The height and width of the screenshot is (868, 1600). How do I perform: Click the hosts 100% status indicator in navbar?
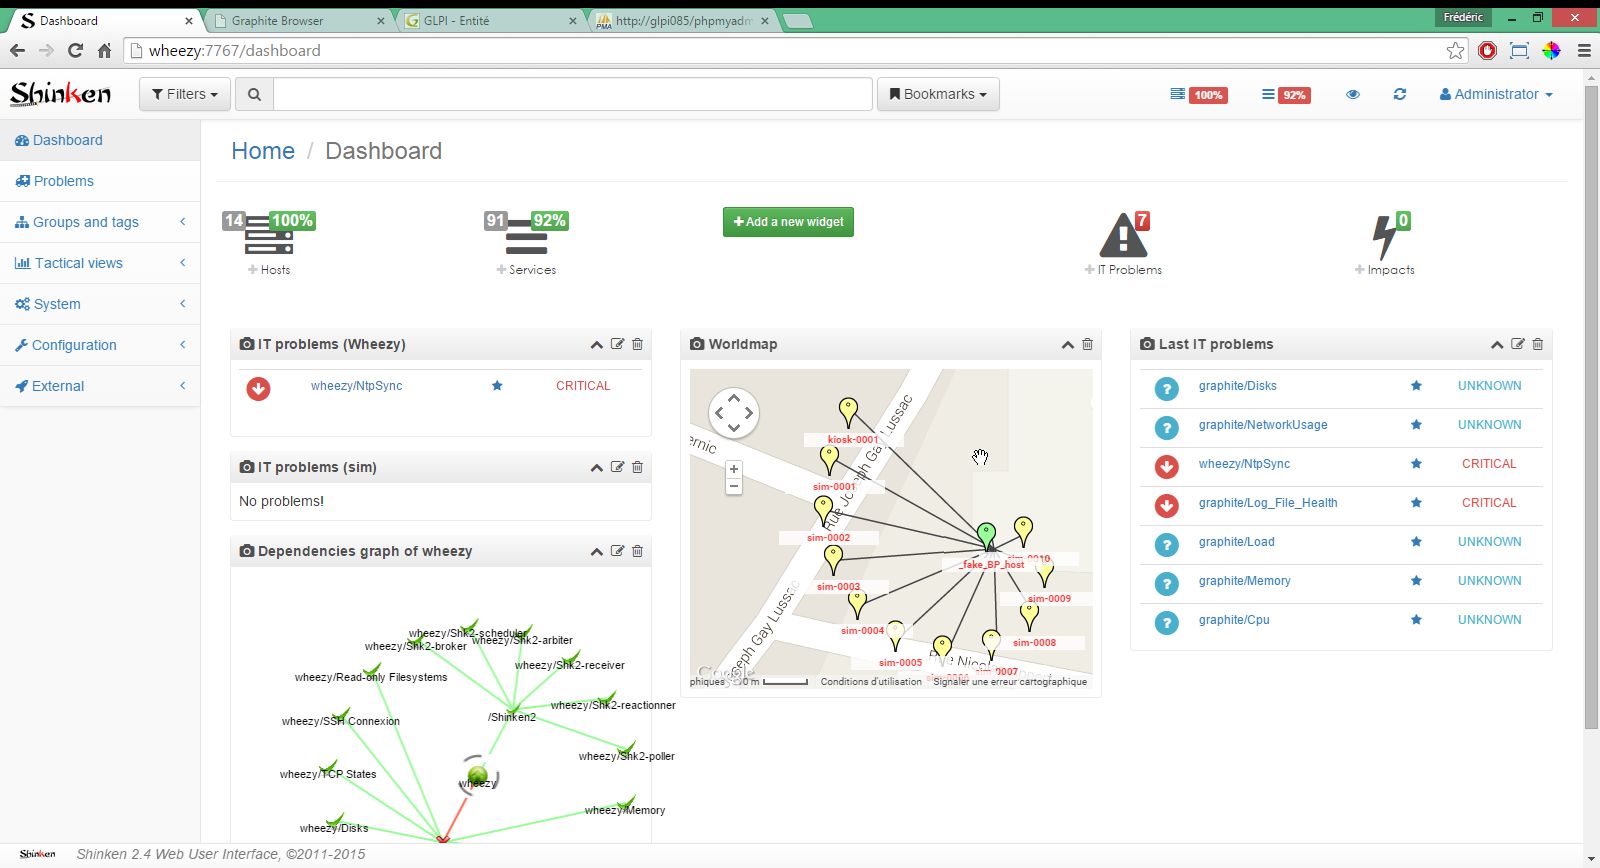tap(1199, 95)
